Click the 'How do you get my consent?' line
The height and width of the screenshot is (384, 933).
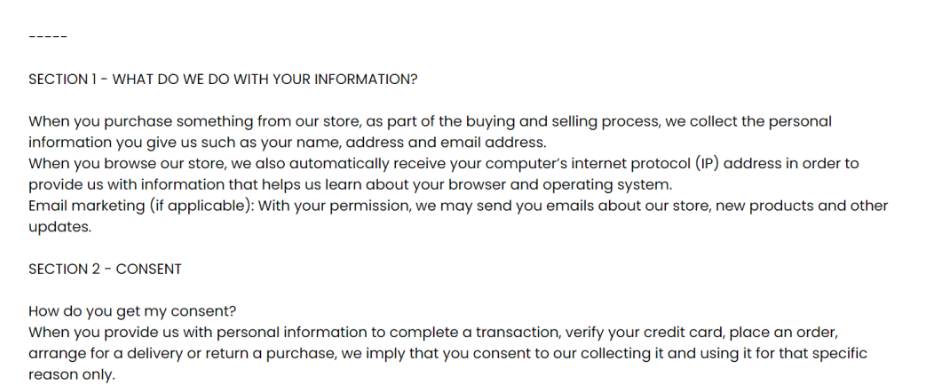pos(132,311)
